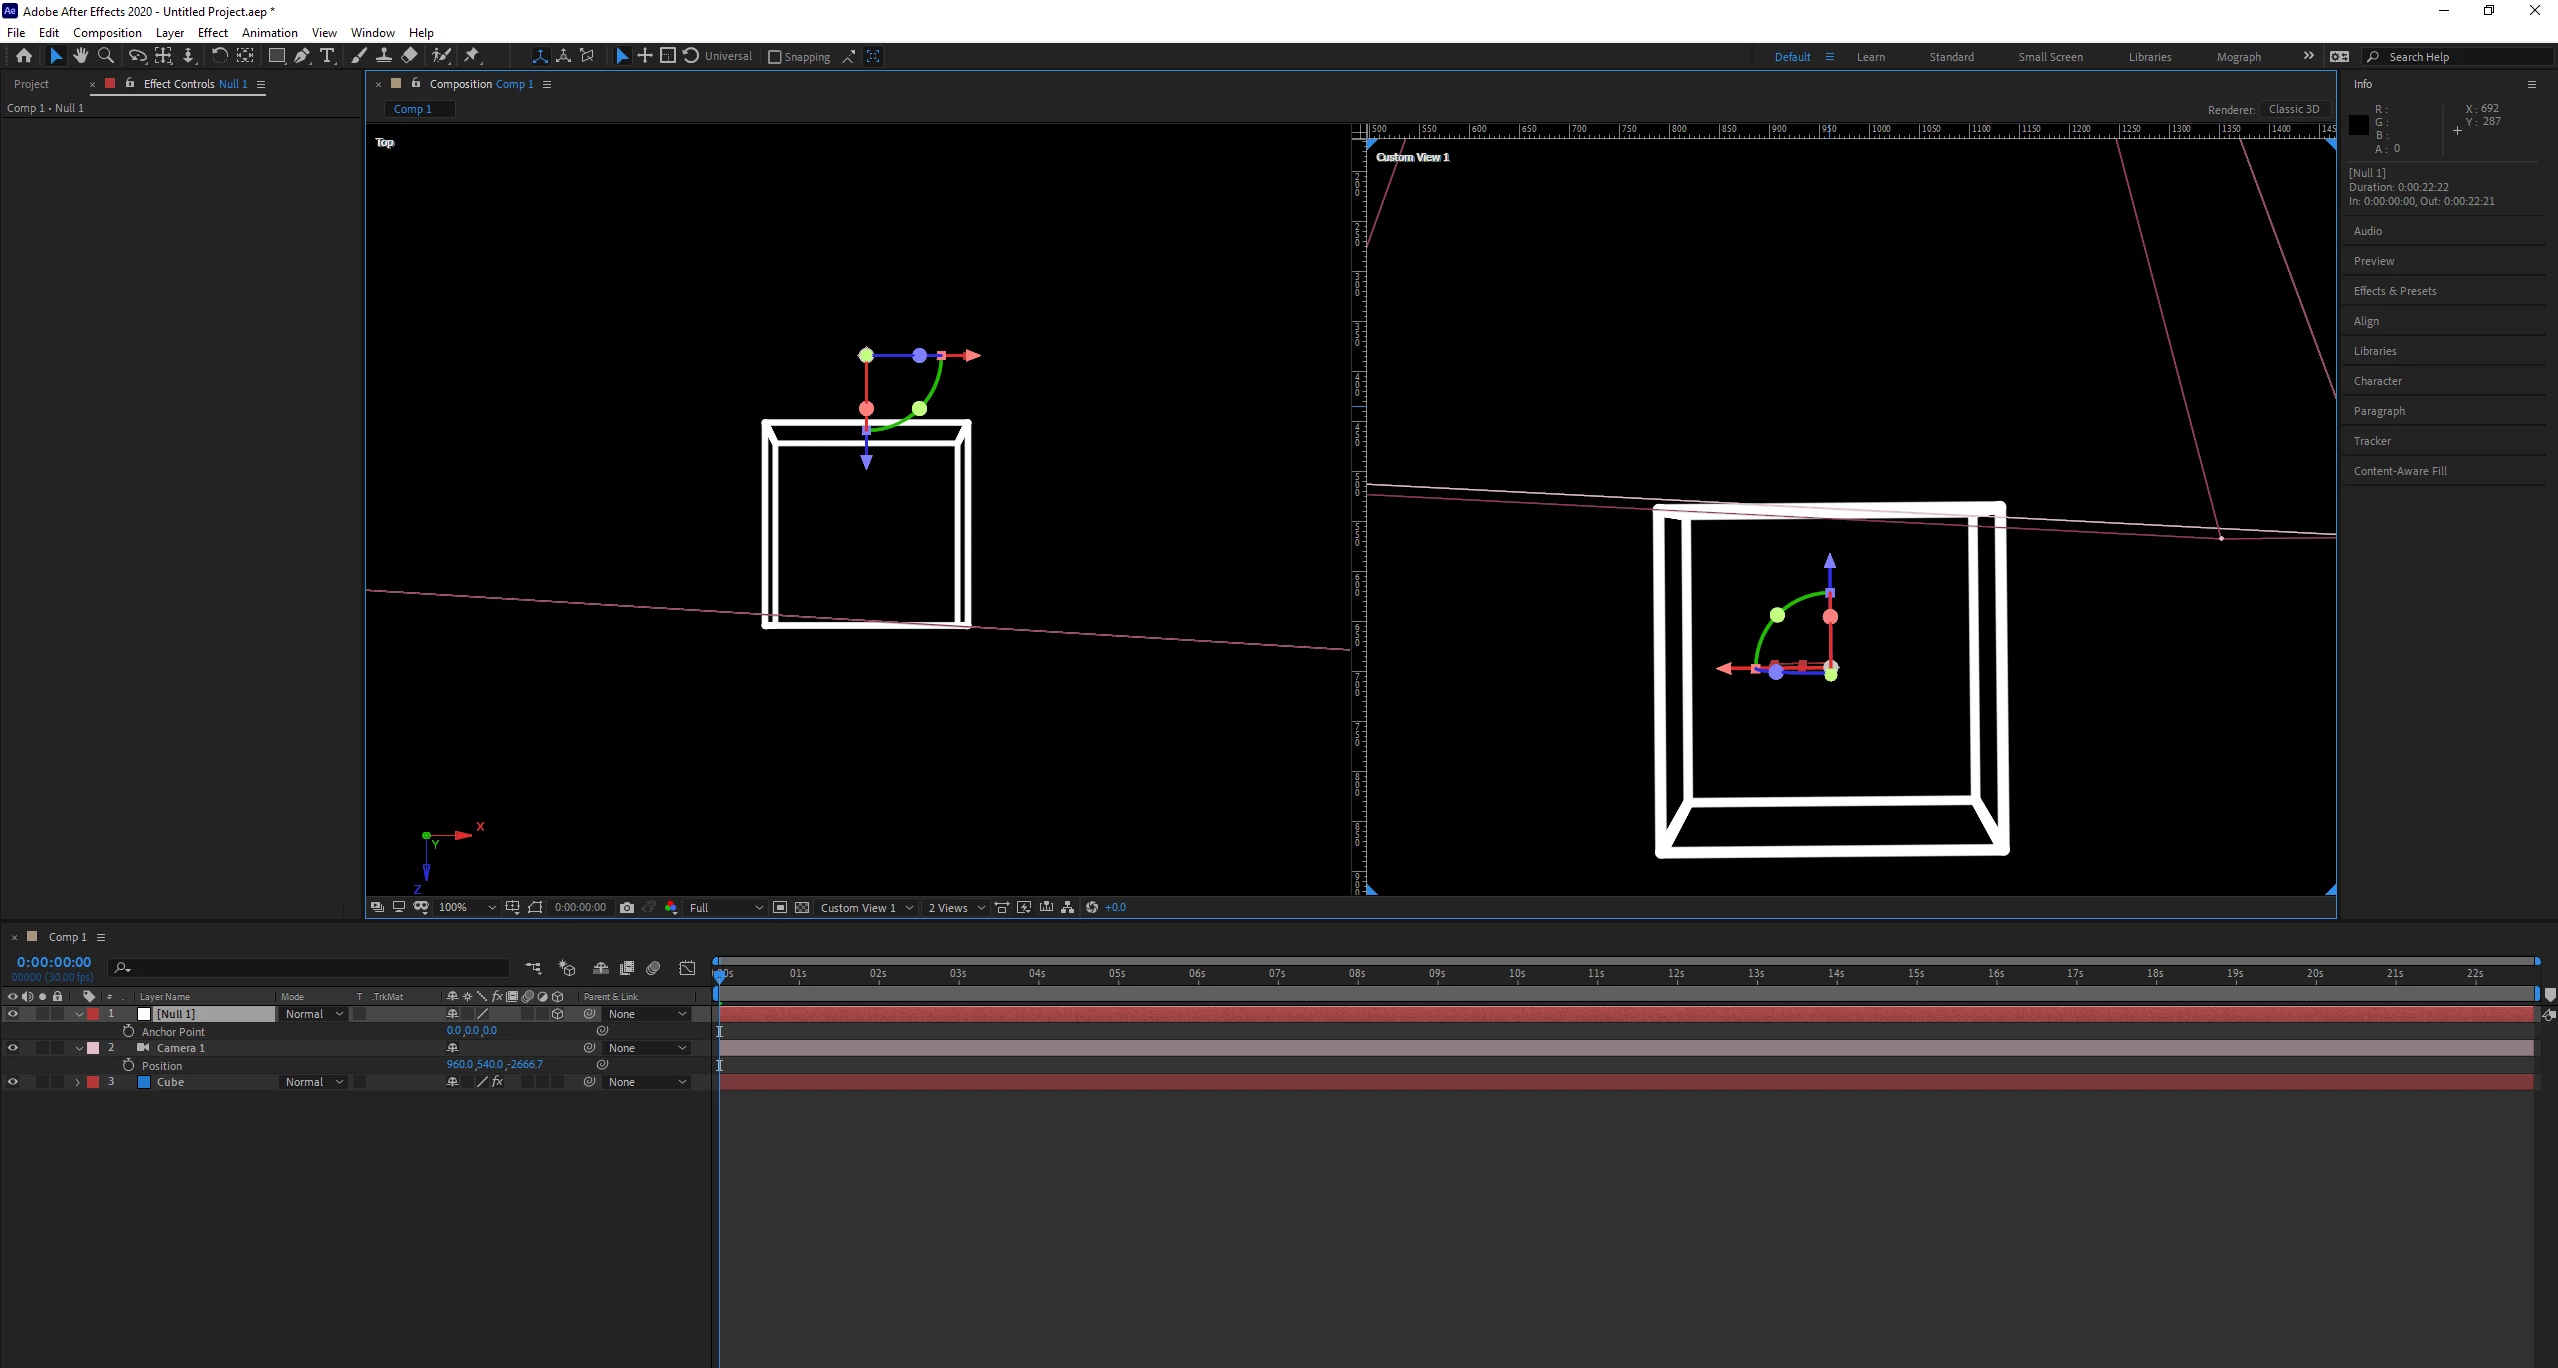Open the 2 Views layout dropdown
This screenshot has width=2558, height=1368.
point(956,907)
